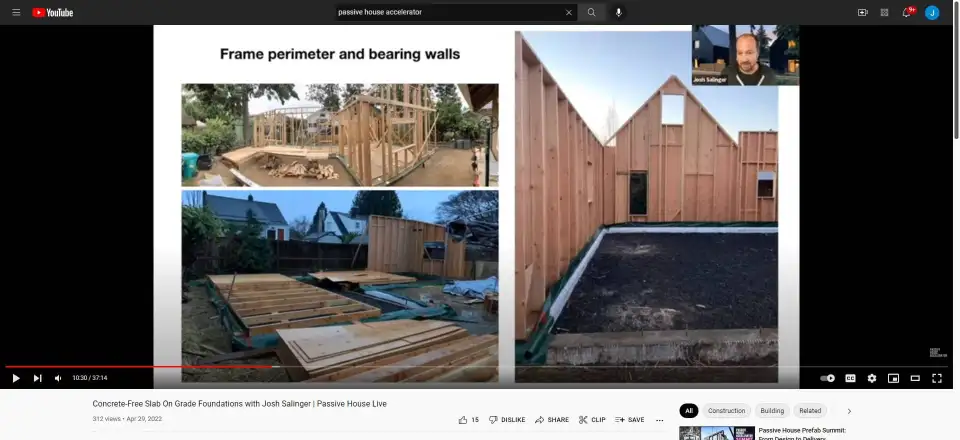Screen dimensions: 960x440
Task: Mute the video volume
Action: [x=58, y=378]
